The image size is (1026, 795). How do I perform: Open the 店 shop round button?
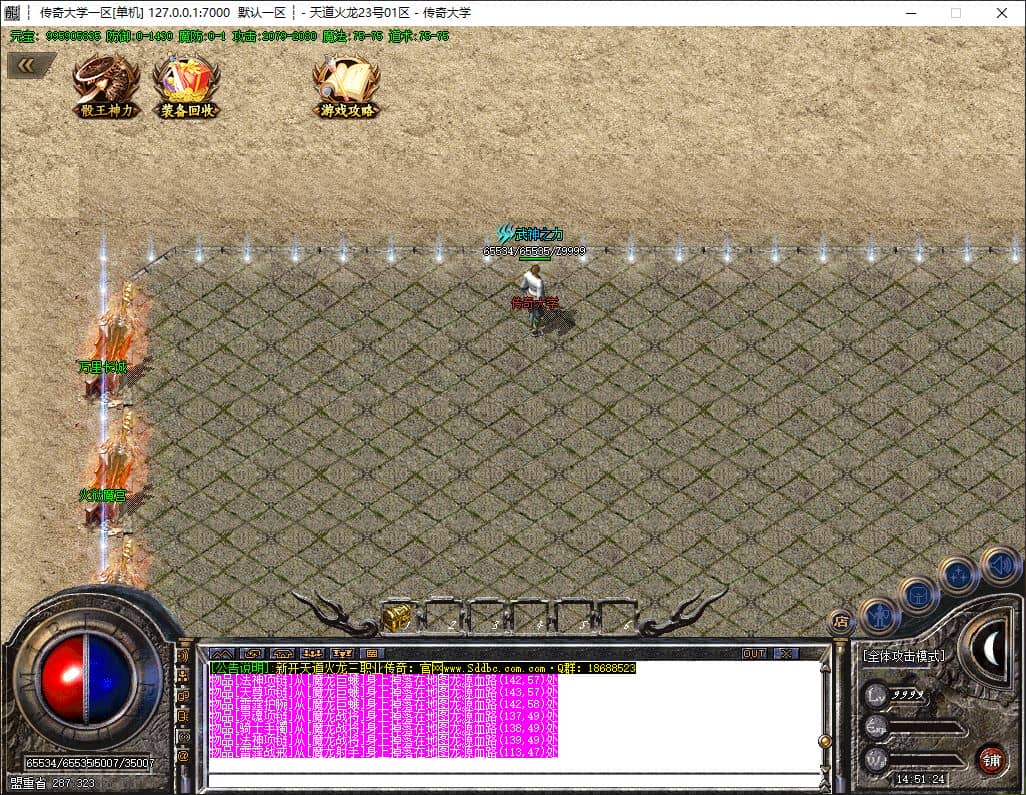point(841,621)
